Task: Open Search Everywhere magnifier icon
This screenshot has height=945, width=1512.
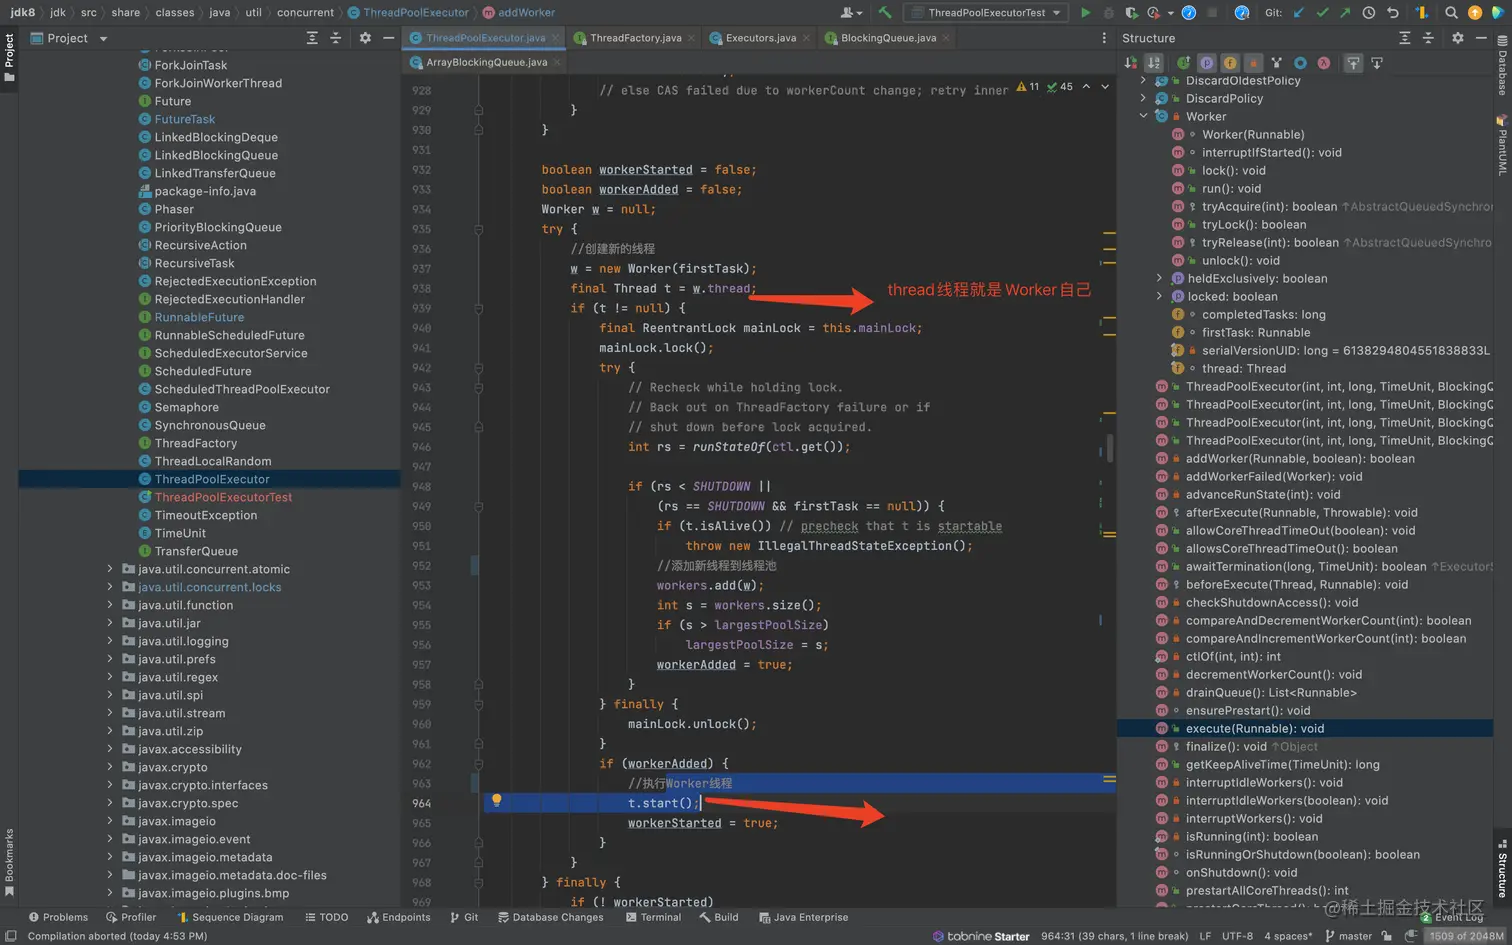Action: point(1451,12)
